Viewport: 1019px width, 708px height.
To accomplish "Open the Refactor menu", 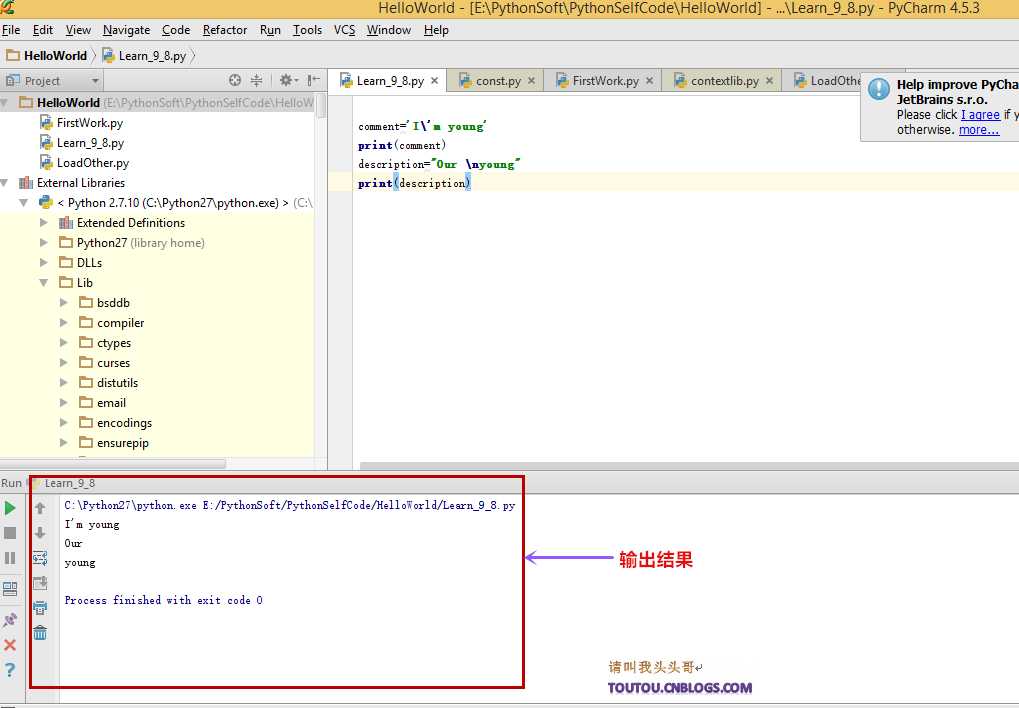I will [225, 30].
